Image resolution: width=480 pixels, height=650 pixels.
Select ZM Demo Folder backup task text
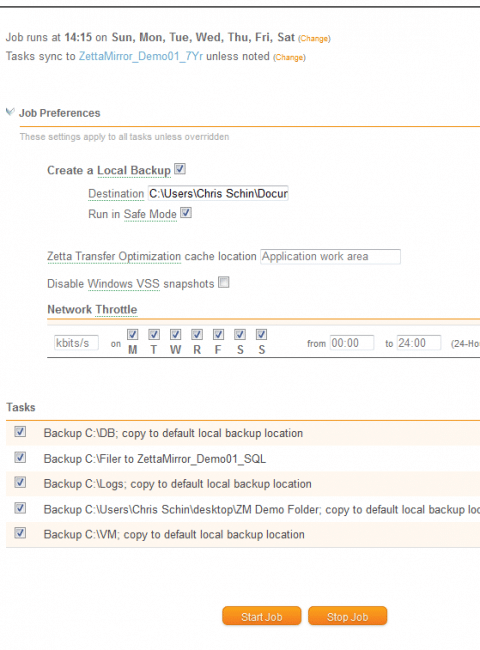262,509
